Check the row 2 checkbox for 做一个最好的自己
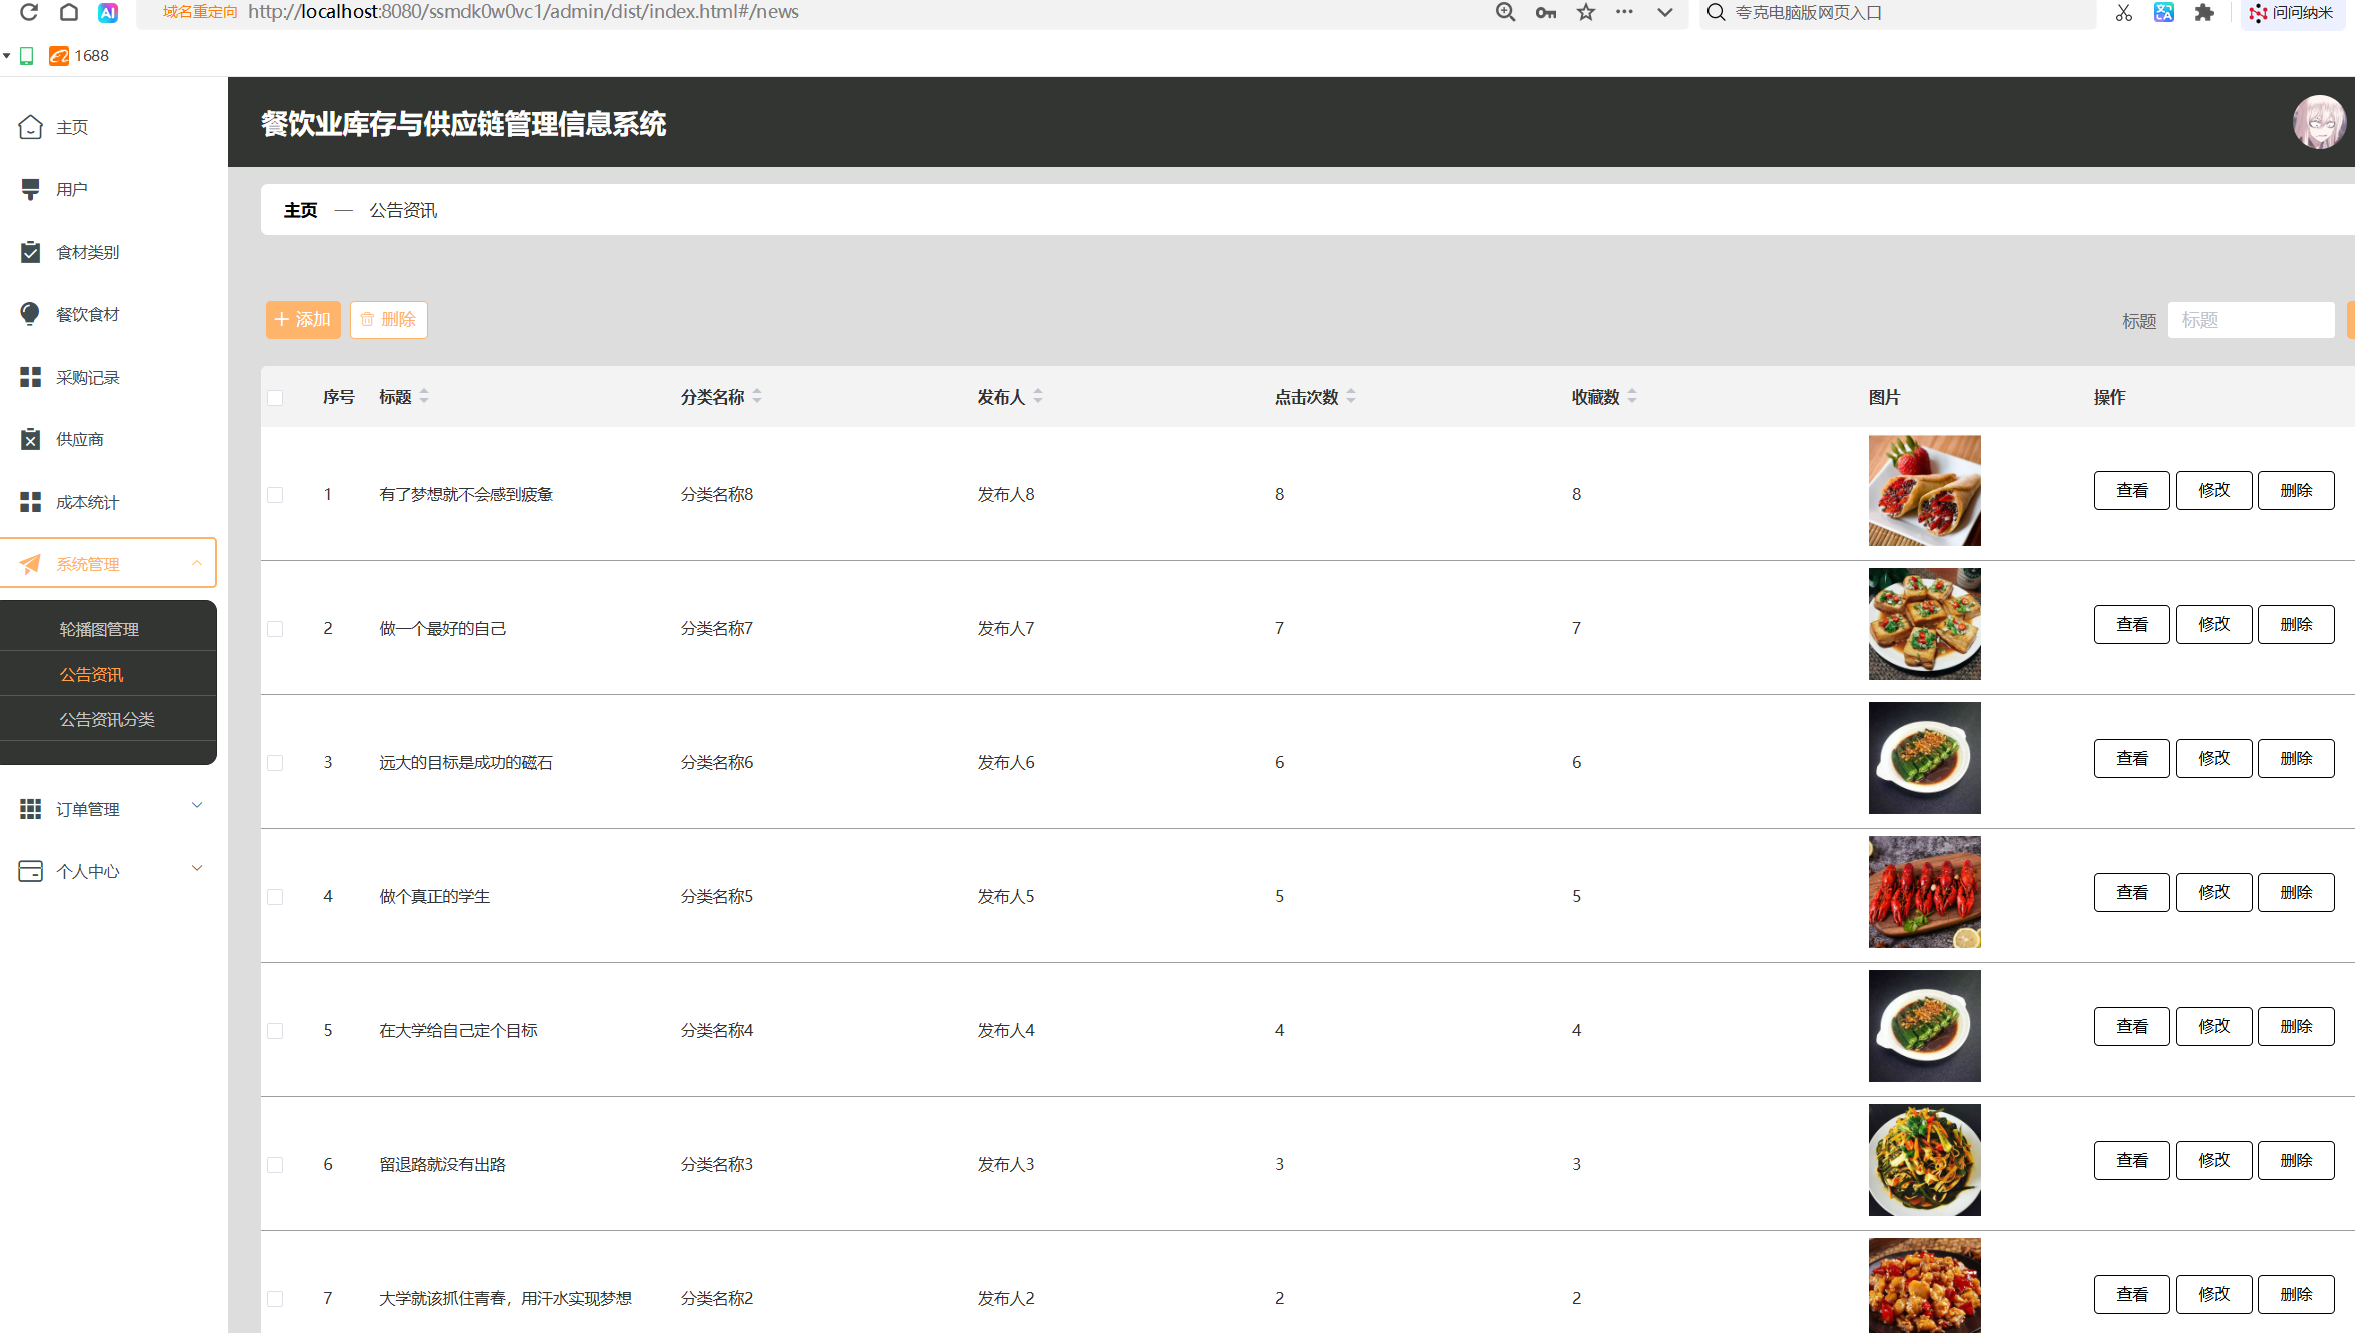This screenshot has width=2355, height=1333. click(x=275, y=629)
